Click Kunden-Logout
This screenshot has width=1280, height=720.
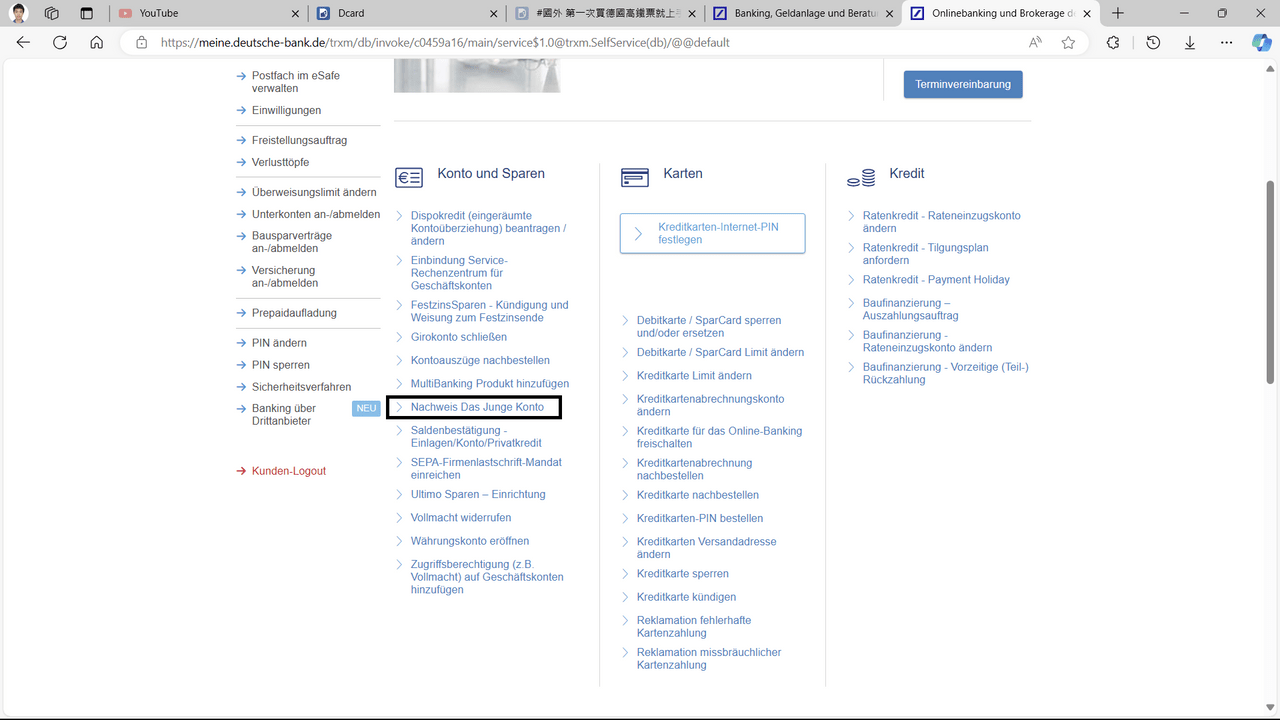(x=289, y=471)
